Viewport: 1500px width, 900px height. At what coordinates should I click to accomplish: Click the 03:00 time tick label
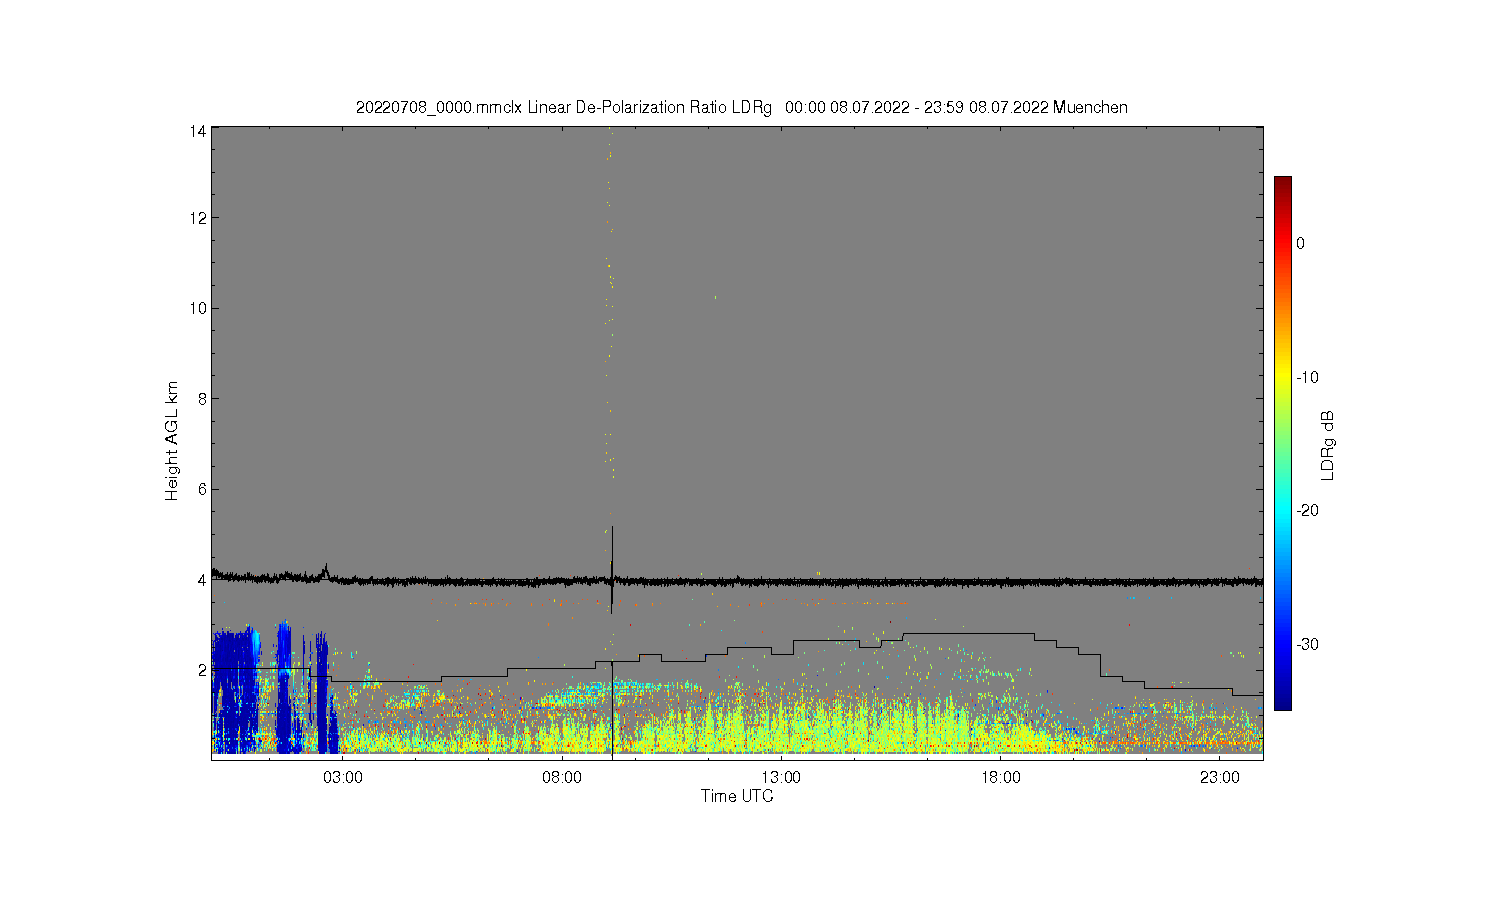click(x=343, y=777)
